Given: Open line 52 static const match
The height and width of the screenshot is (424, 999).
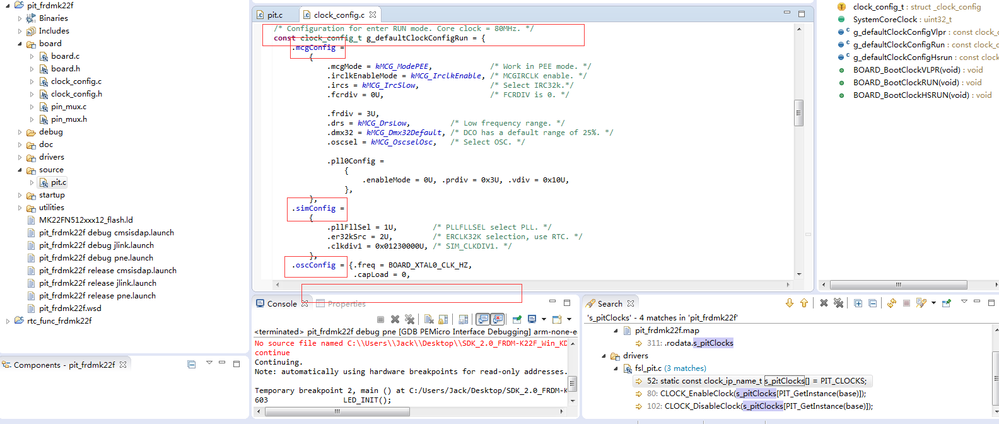Looking at the screenshot, I should point(752,381).
